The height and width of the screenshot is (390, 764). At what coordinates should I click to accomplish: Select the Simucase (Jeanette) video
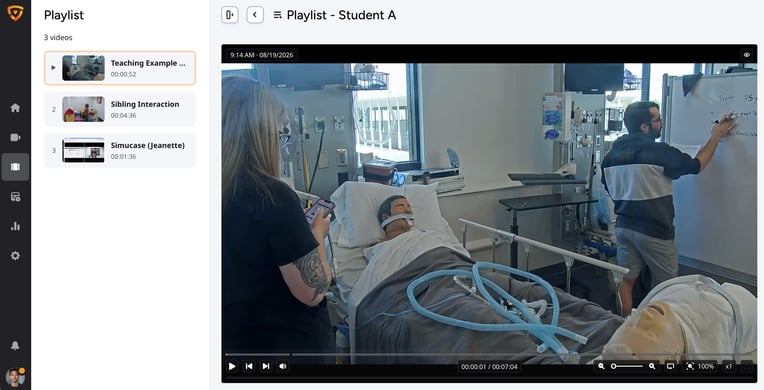120,151
